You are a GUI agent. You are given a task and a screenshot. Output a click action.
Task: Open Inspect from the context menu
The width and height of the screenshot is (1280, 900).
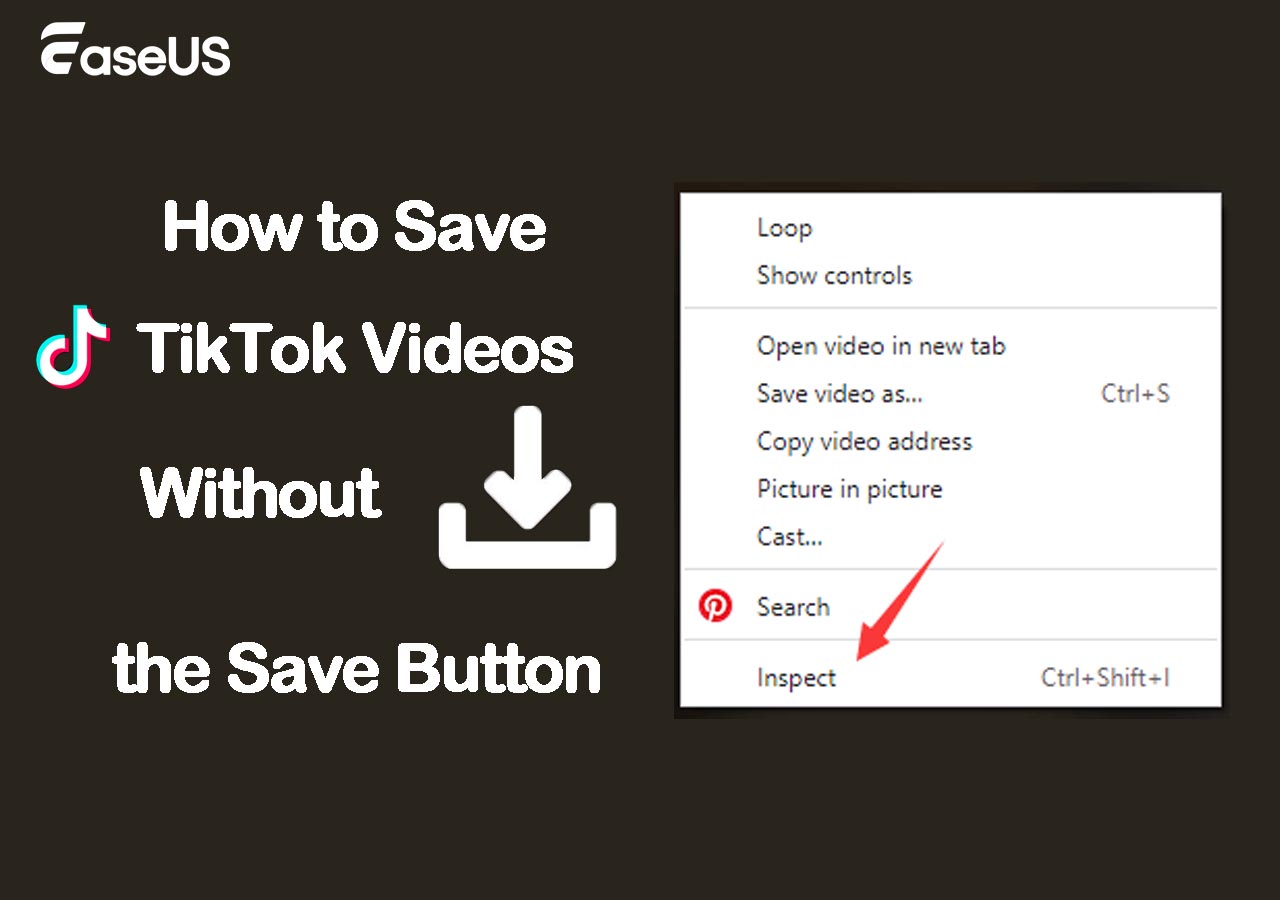(x=796, y=678)
